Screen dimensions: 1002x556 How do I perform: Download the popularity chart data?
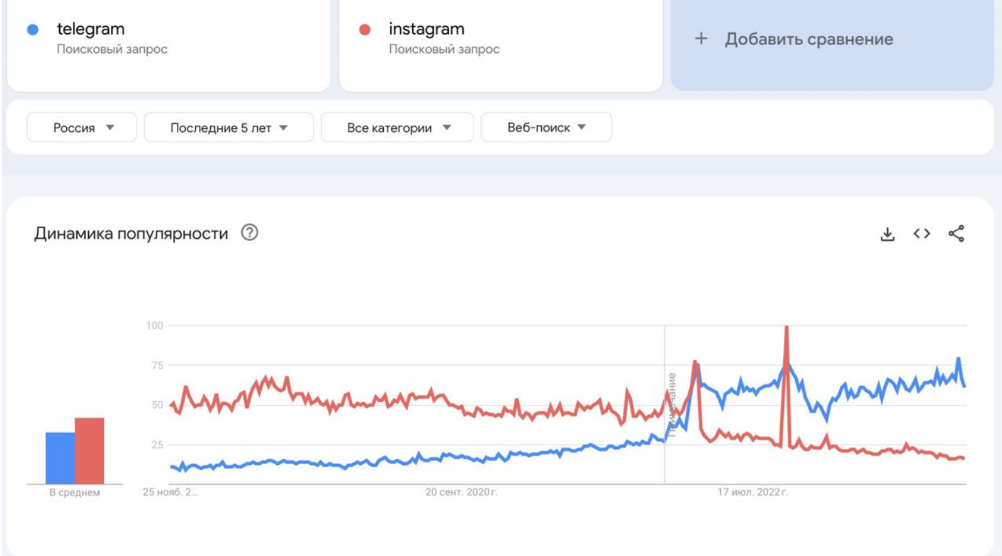[x=886, y=234]
